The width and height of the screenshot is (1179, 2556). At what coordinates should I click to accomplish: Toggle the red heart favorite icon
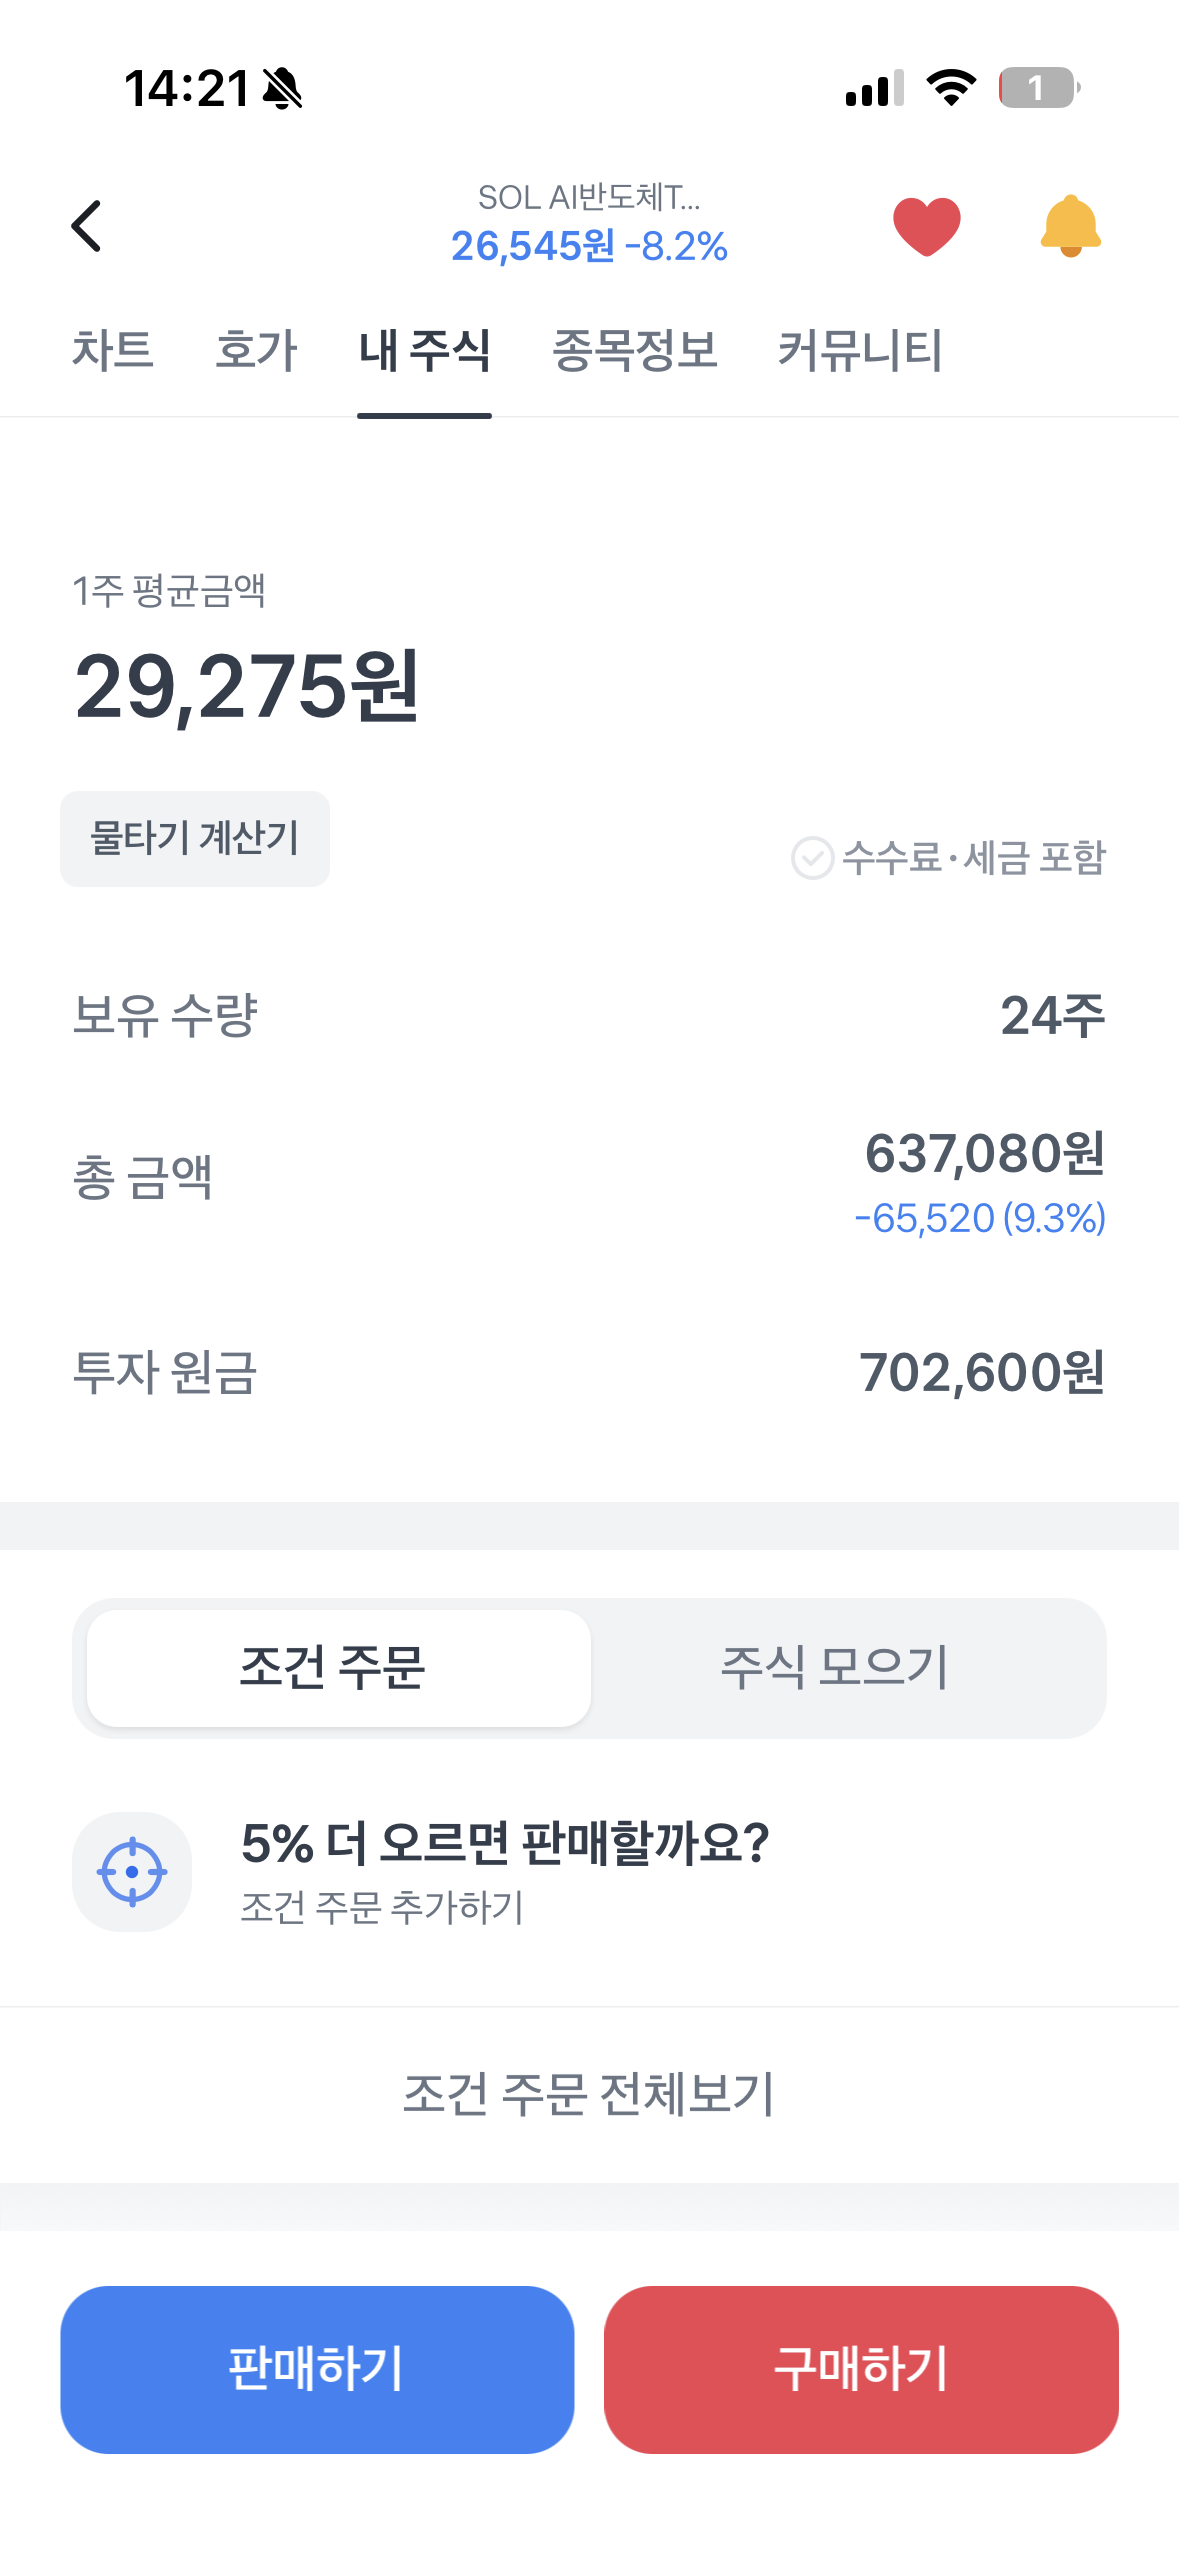927,227
